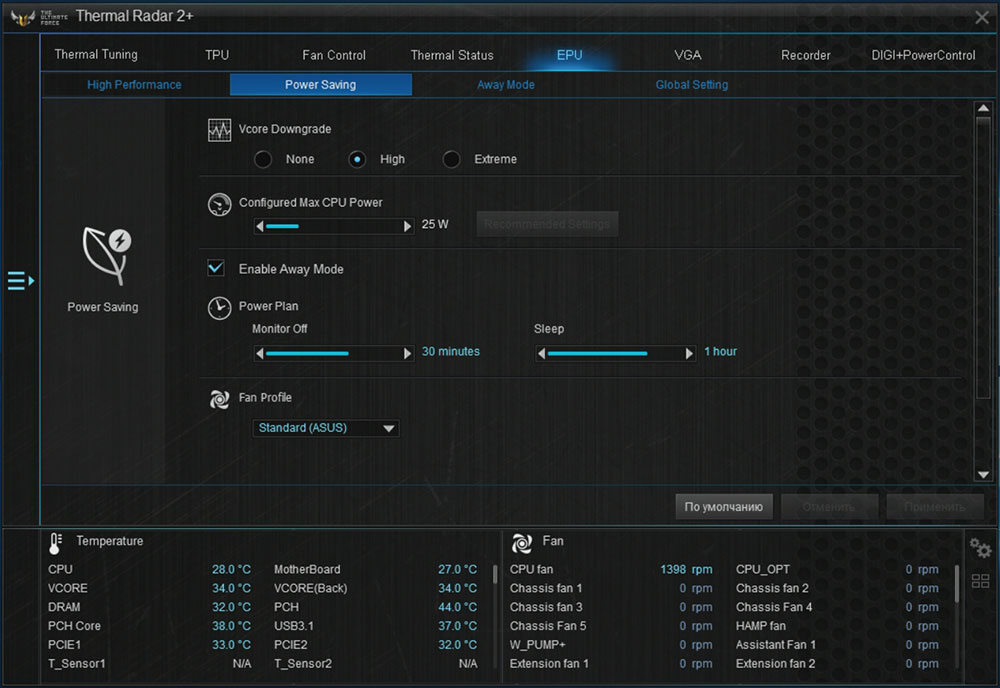Click the Fan section icon at bottom

pos(522,543)
